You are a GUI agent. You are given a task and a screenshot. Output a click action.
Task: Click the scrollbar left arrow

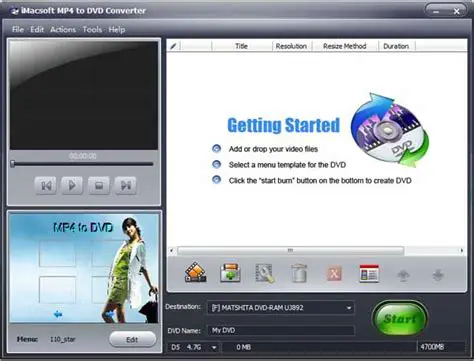[172, 250]
